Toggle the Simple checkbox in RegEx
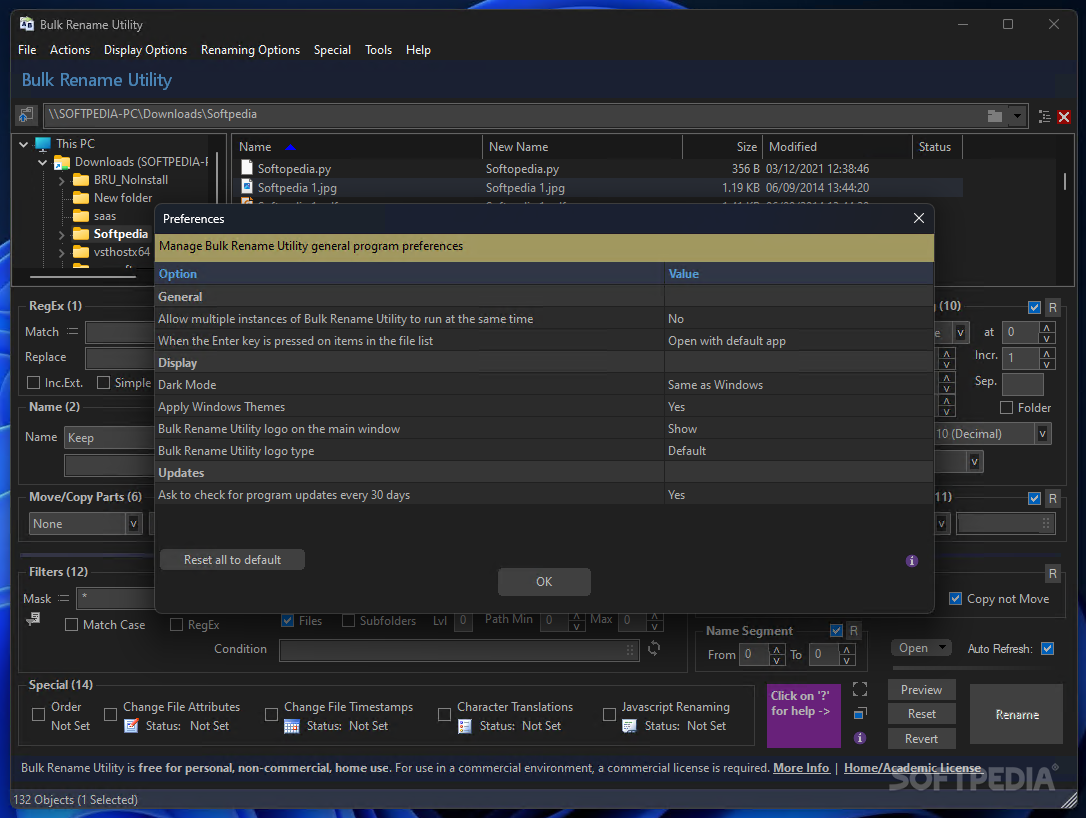 click(103, 382)
